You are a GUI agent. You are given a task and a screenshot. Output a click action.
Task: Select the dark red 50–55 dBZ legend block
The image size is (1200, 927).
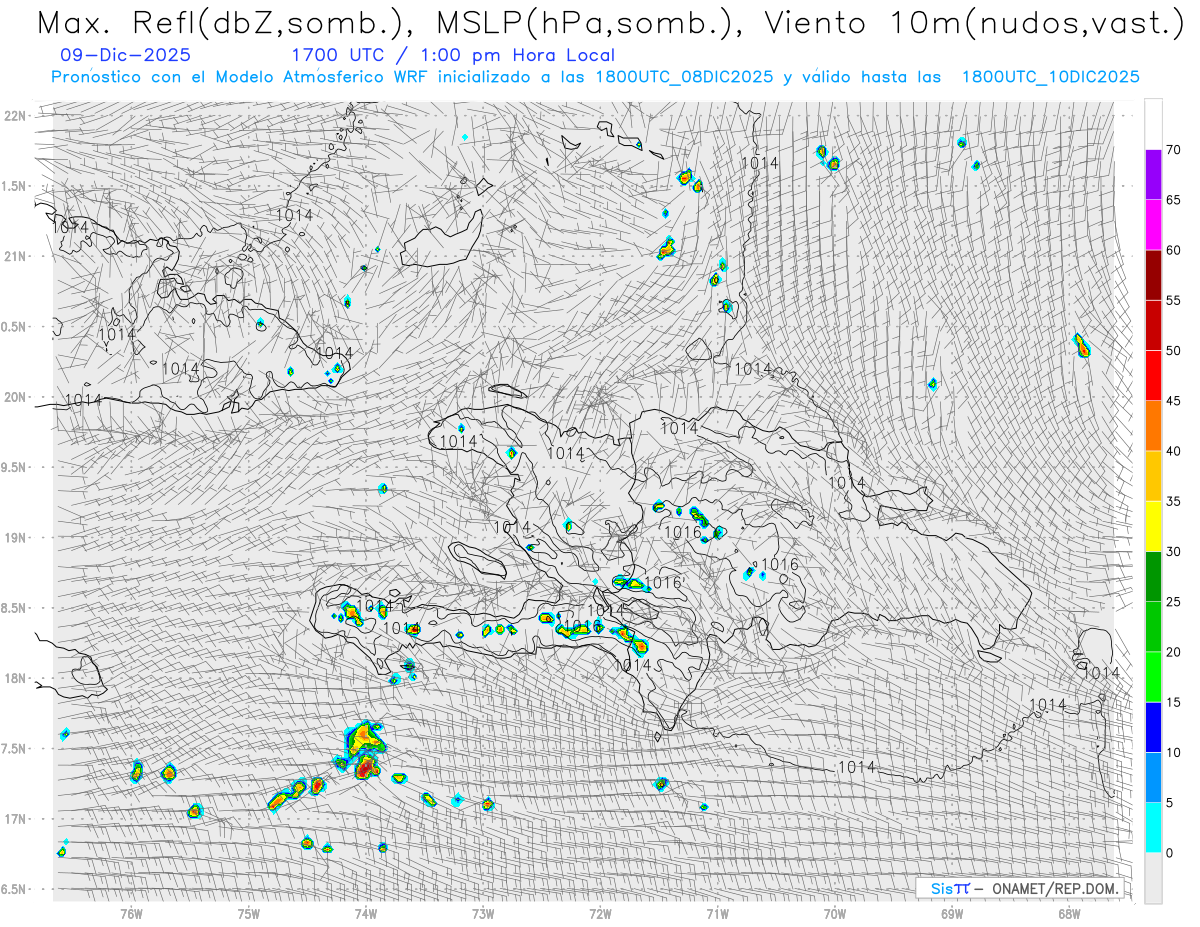click(x=1153, y=325)
